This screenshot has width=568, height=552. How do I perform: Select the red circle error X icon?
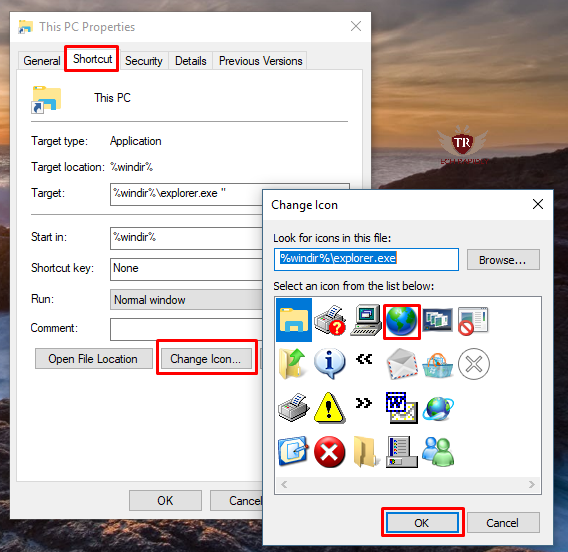(329, 452)
